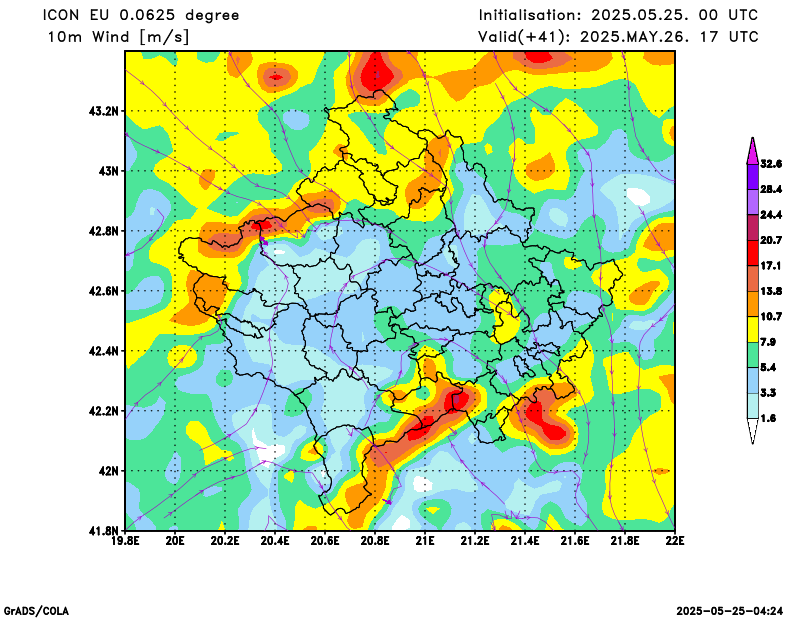Click the 20.7 colorbar value
The width and height of the screenshot is (800, 618).
coord(771,240)
